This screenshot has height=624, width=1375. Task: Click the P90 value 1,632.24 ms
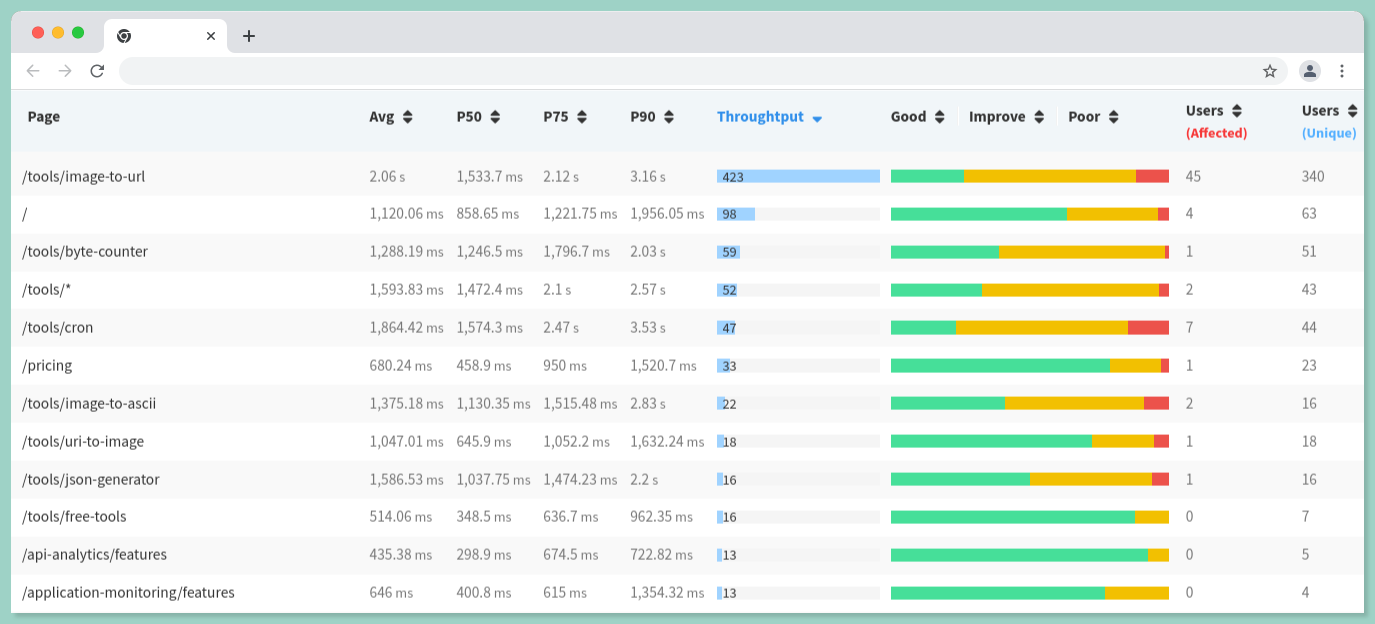pos(667,442)
